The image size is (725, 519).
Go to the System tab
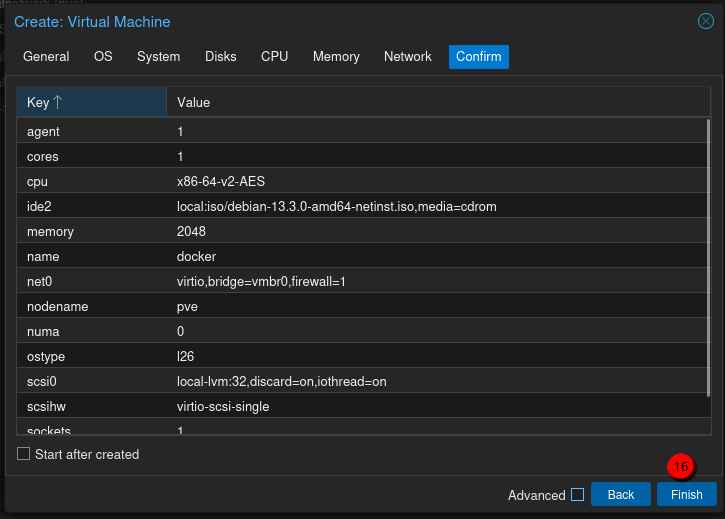[x=158, y=57]
